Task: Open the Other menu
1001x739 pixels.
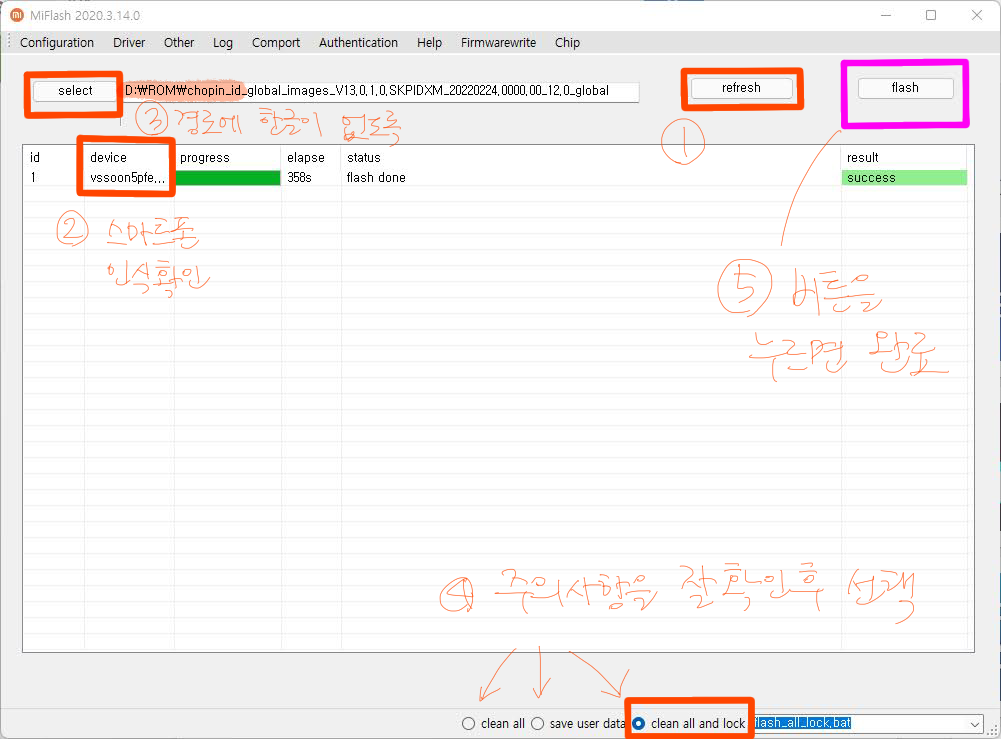Action: [179, 43]
